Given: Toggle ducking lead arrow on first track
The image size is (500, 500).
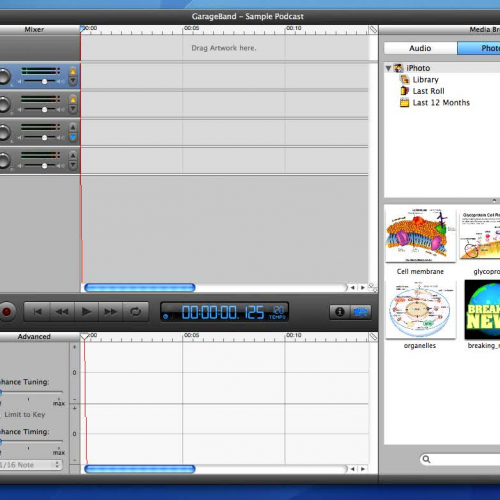Looking at the screenshot, I should pos(73,71).
